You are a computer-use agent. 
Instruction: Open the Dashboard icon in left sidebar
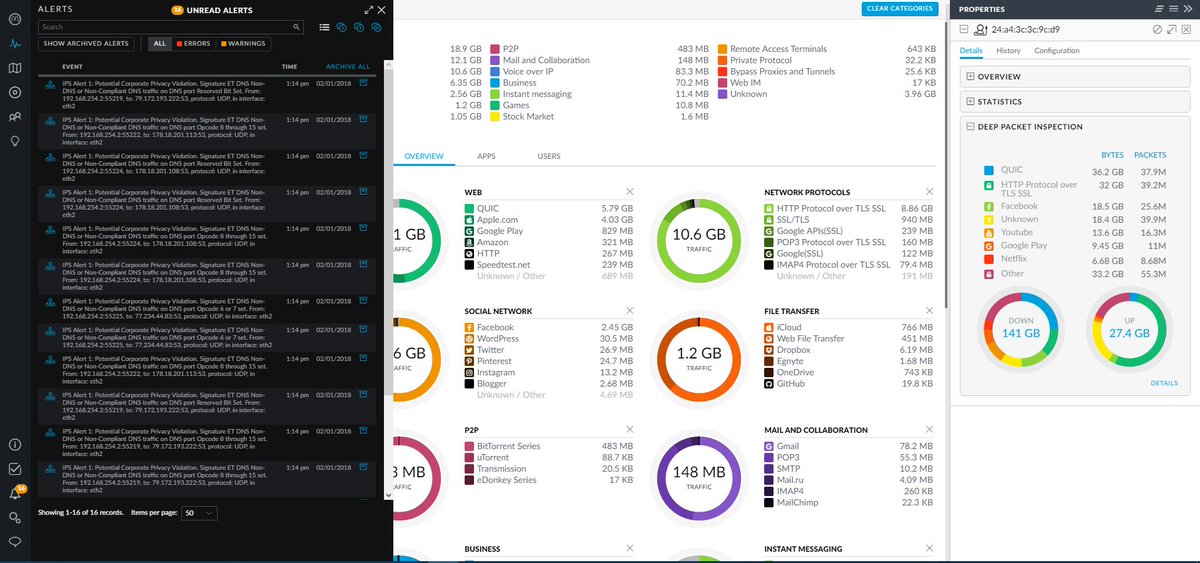pyautogui.click(x=15, y=19)
